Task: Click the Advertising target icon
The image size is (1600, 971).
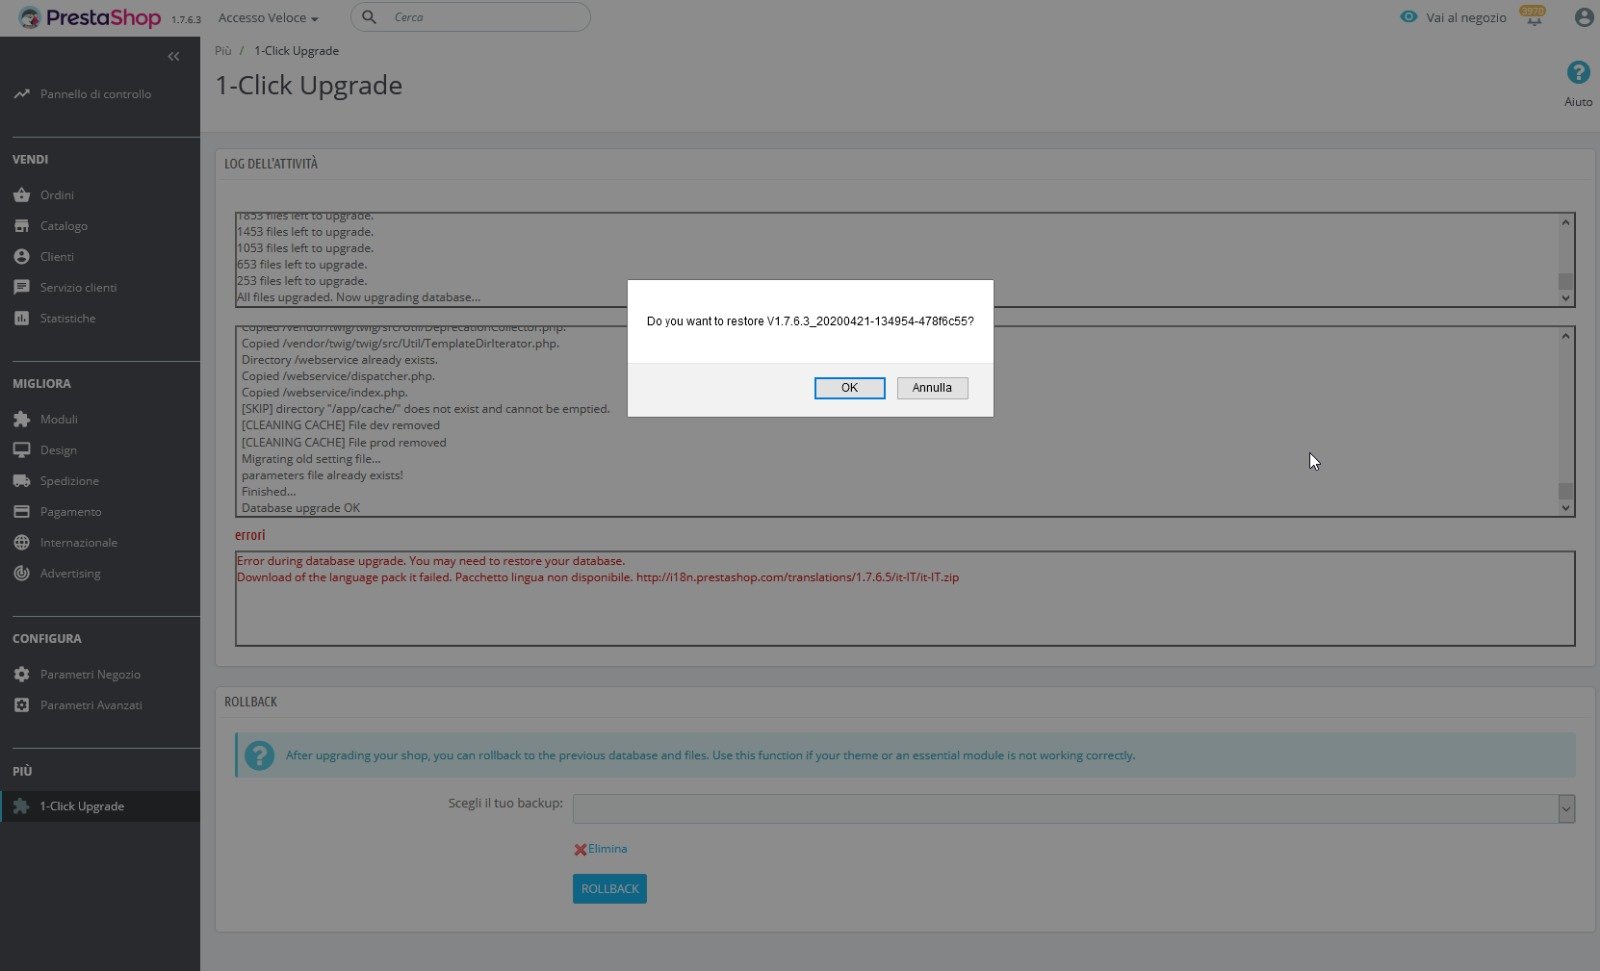Action: [22, 574]
